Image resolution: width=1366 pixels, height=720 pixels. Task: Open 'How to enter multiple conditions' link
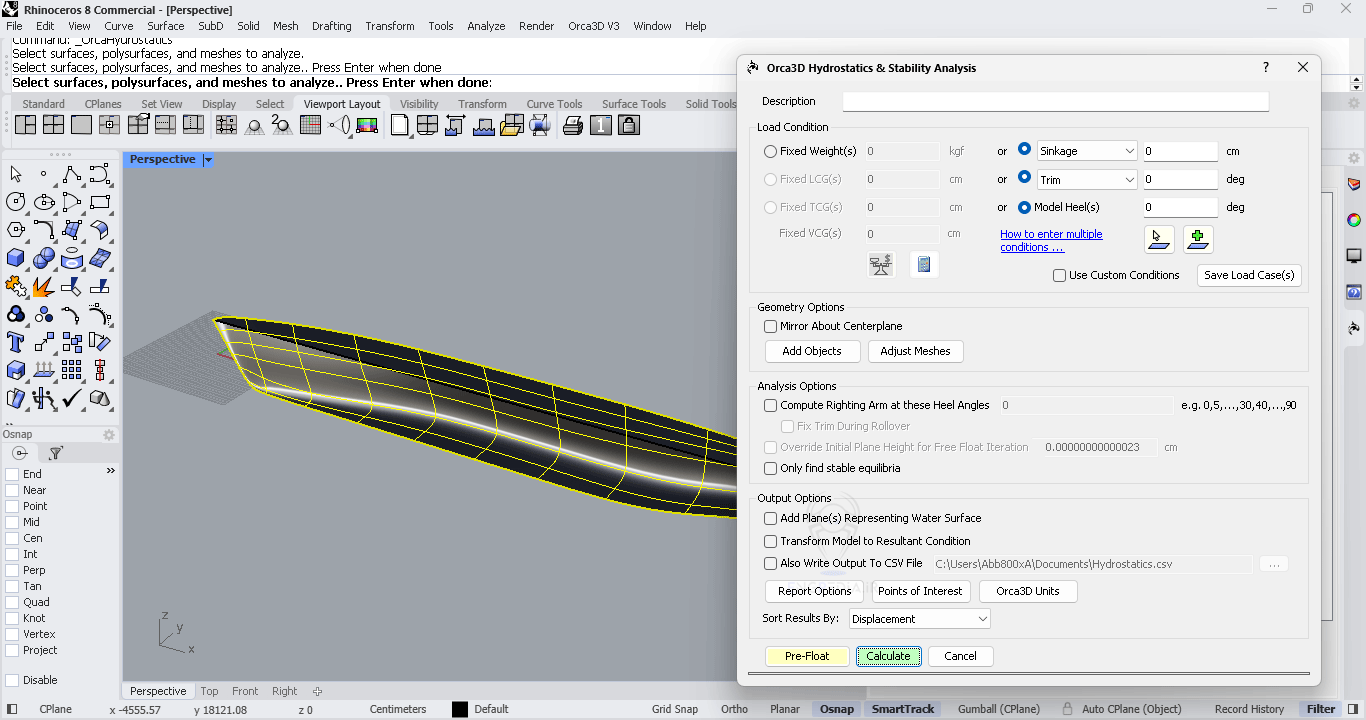(1051, 241)
